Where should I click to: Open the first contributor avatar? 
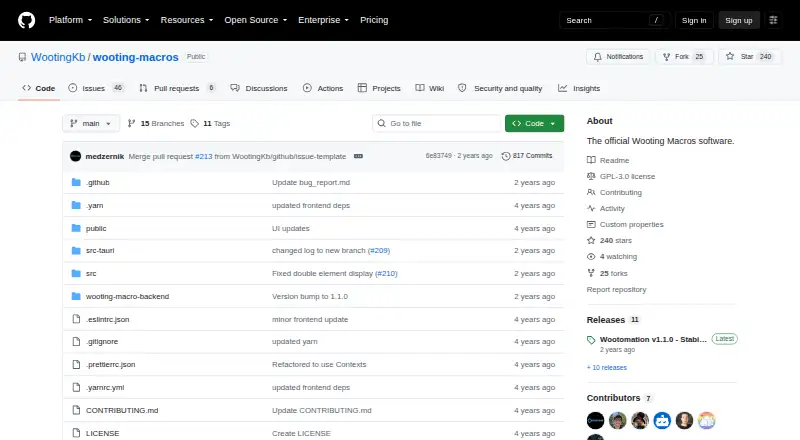pyautogui.click(x=595, y=421)
